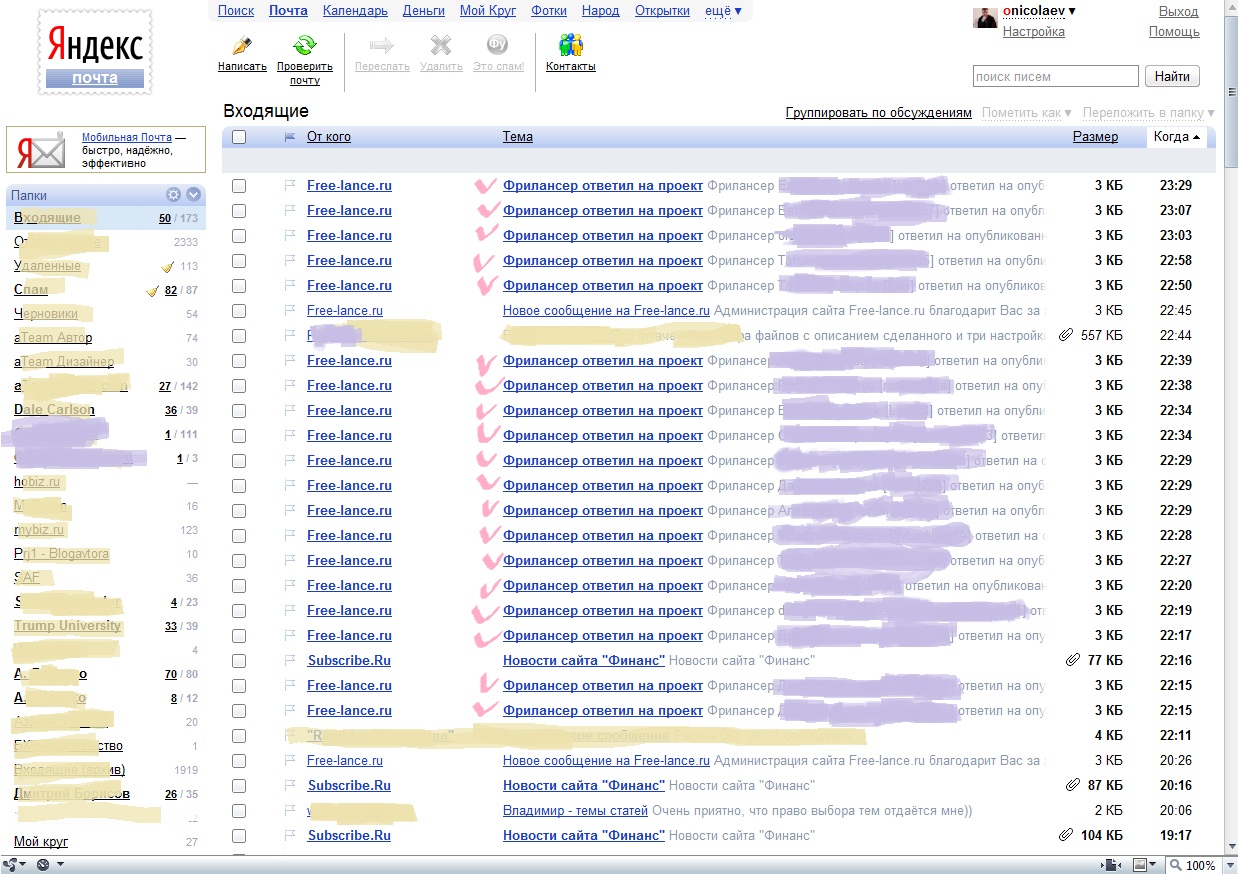Viewport: 1238px width, 874px height.
Task: Select checkbox of 22:16 Subscribe.Ru email
Action: pyautogui.click(x=239, y=661)
